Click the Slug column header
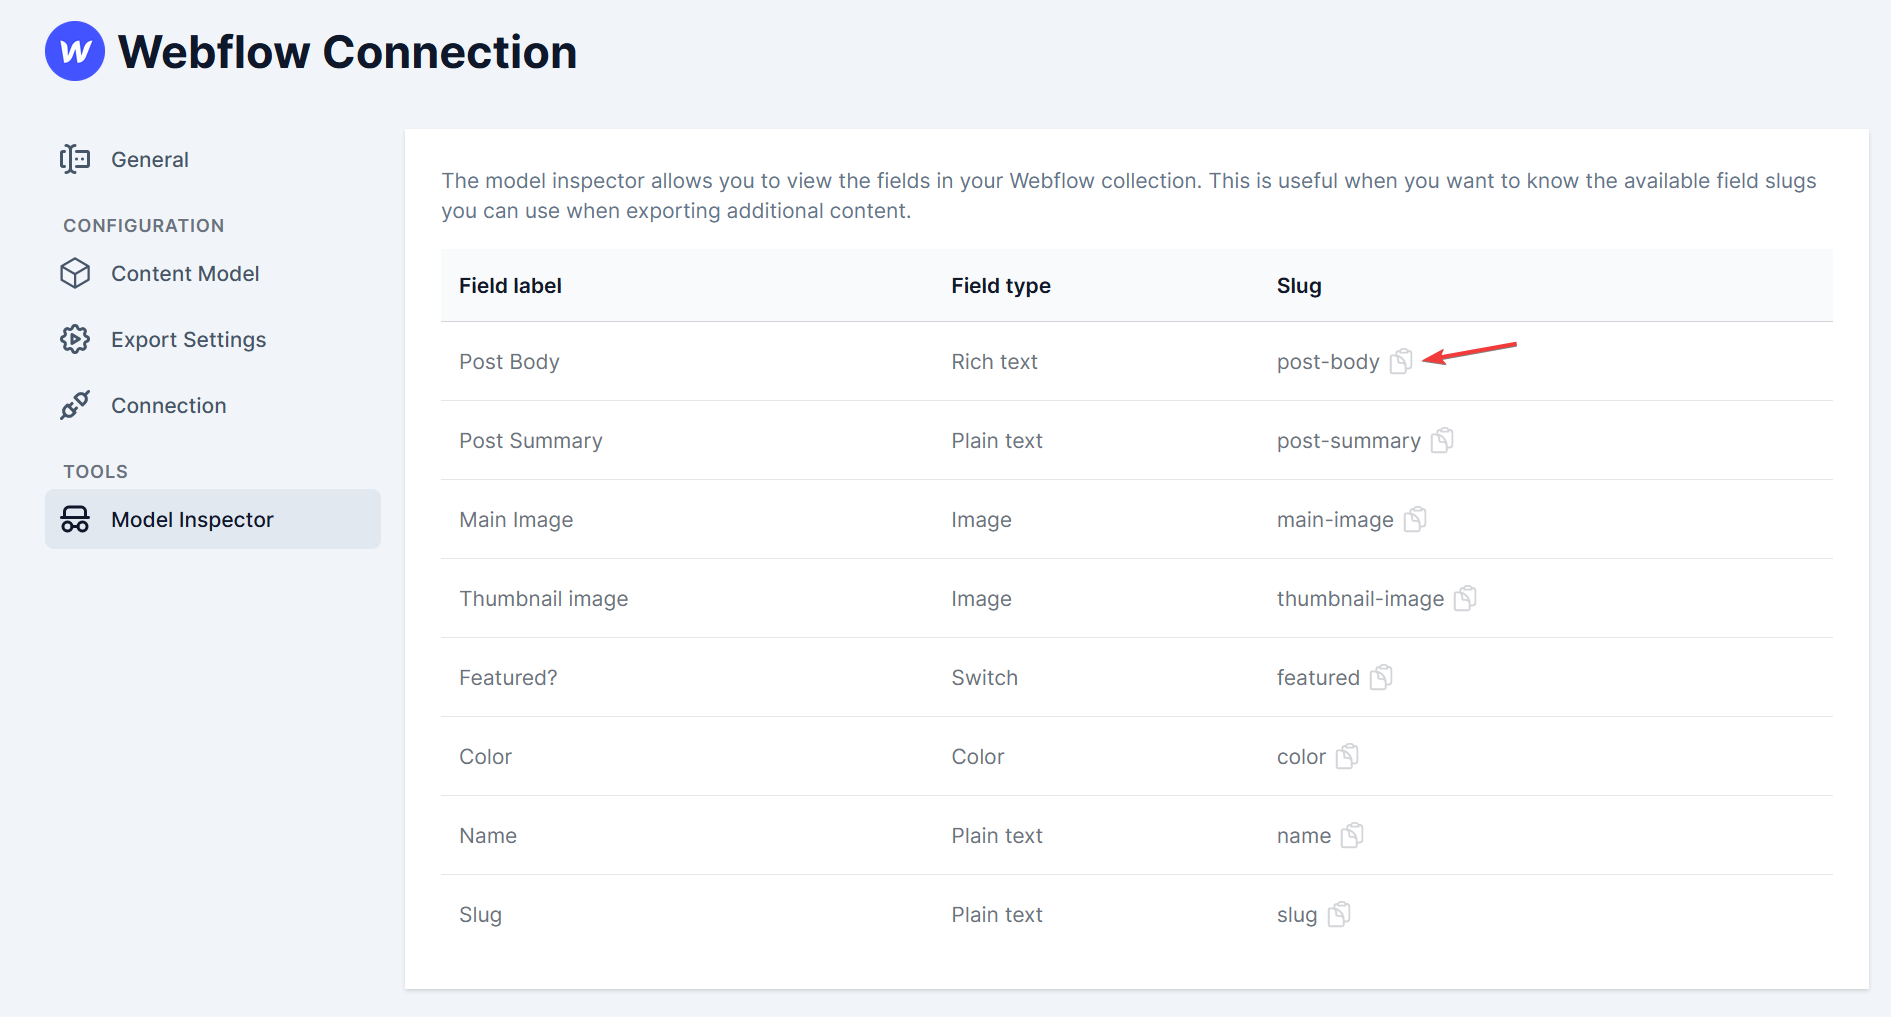This screenshot has width=1891, height=1017. 1299,286
